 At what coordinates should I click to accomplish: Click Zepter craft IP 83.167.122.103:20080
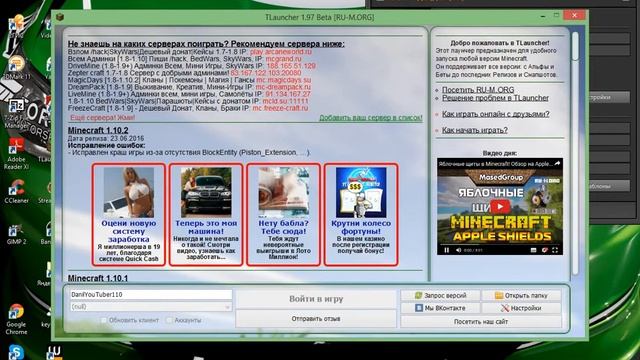(x=266, y=73)
